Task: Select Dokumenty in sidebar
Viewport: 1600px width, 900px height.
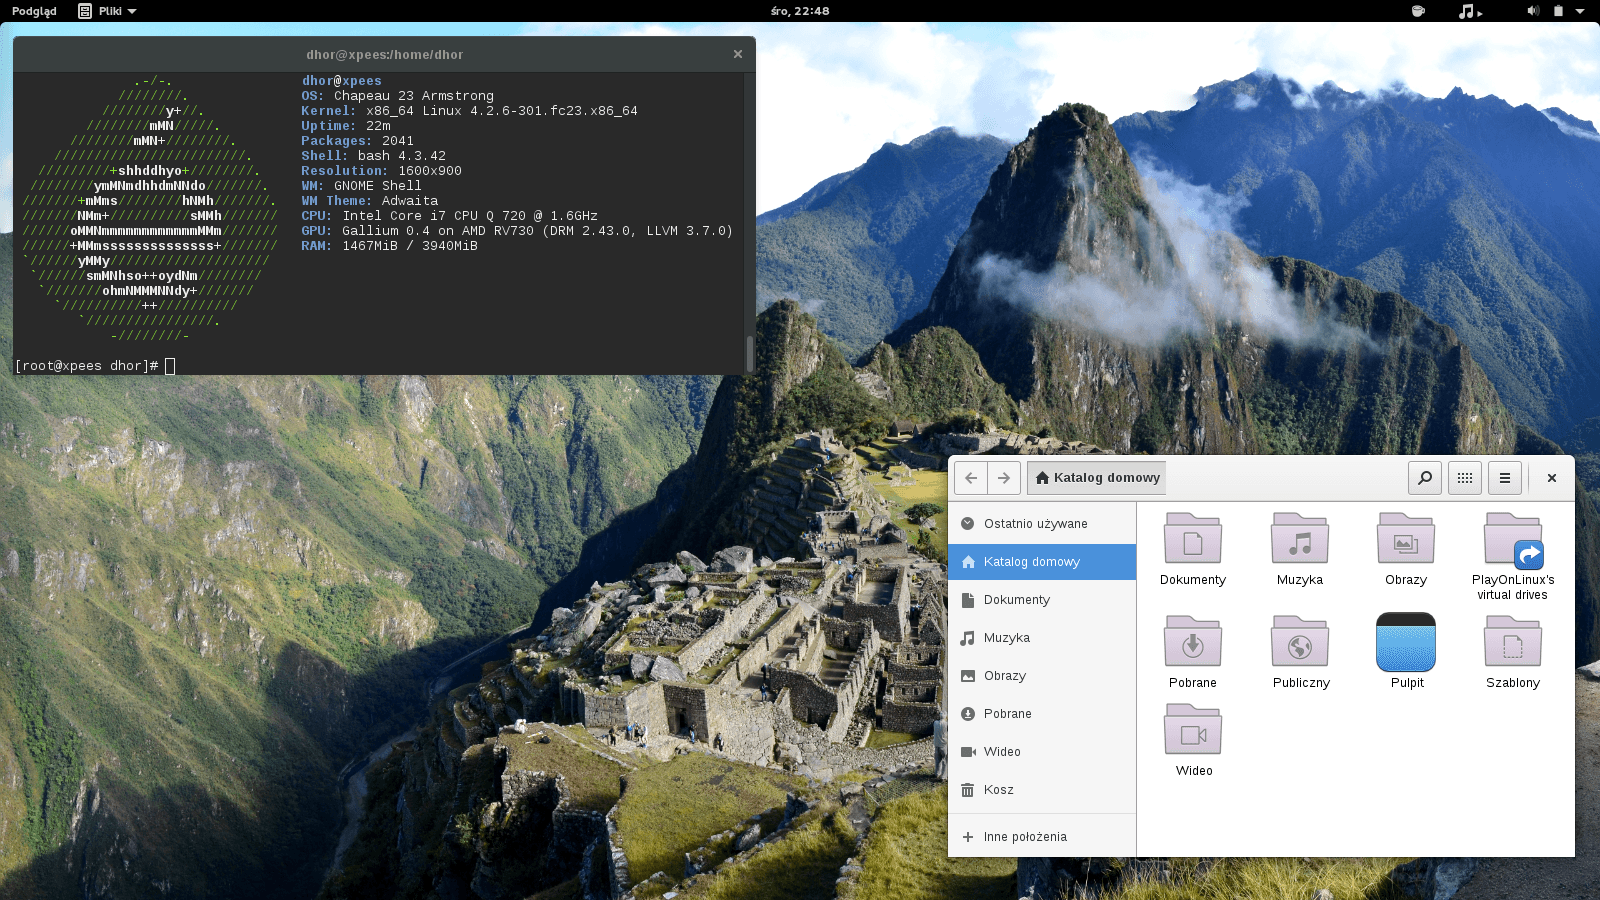Action: pyautogui.click(x=1042, y=600)
